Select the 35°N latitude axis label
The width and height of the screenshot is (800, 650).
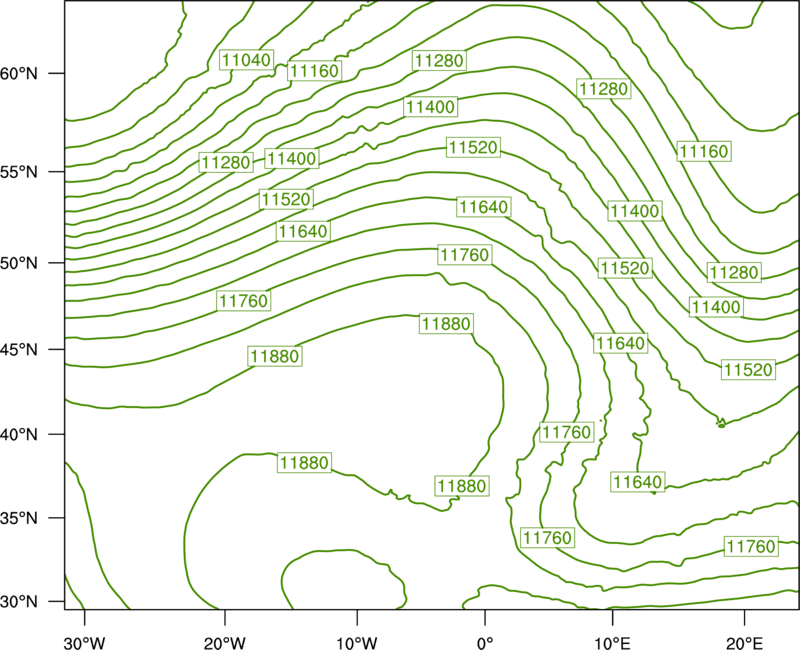pyautogui.click(x=19, y=518)
